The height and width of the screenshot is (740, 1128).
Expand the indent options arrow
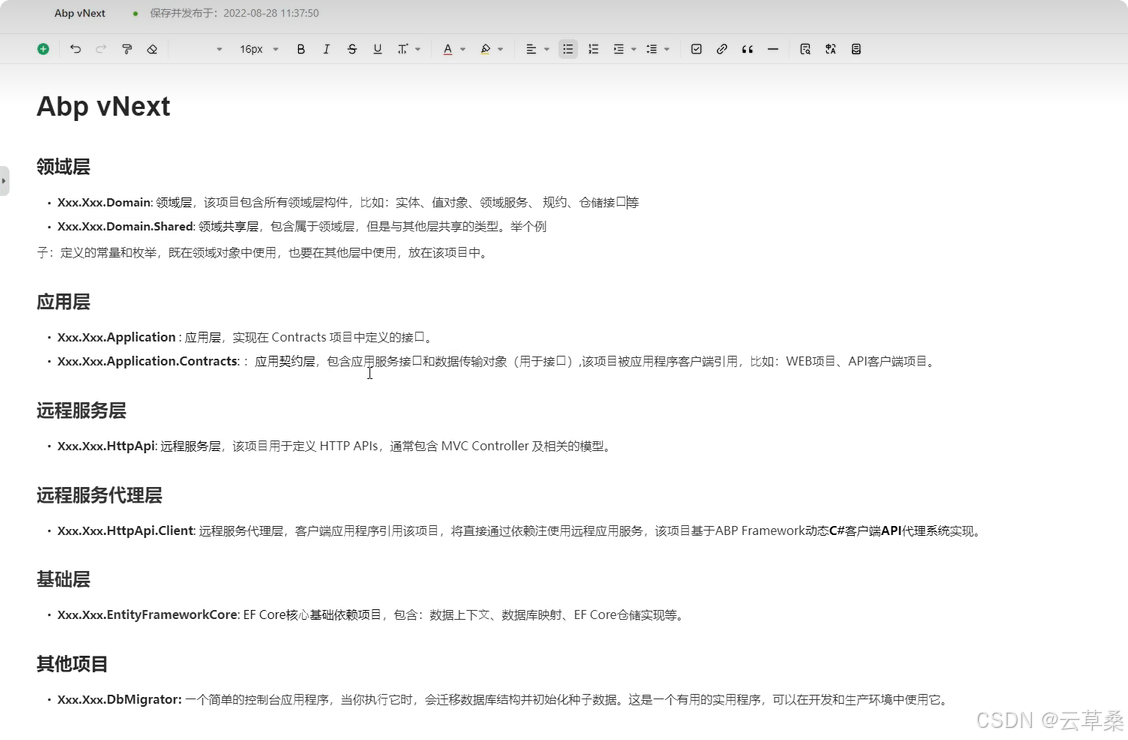coord(634,50)
